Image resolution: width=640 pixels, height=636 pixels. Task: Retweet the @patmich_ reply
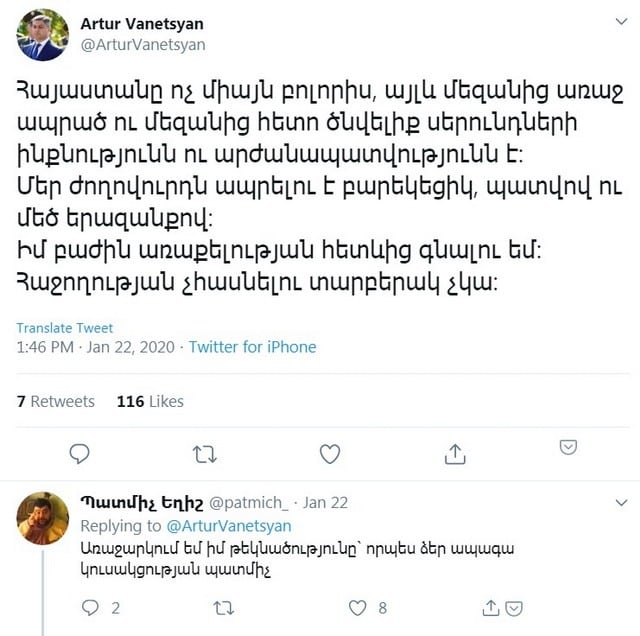tap(224, 608)
